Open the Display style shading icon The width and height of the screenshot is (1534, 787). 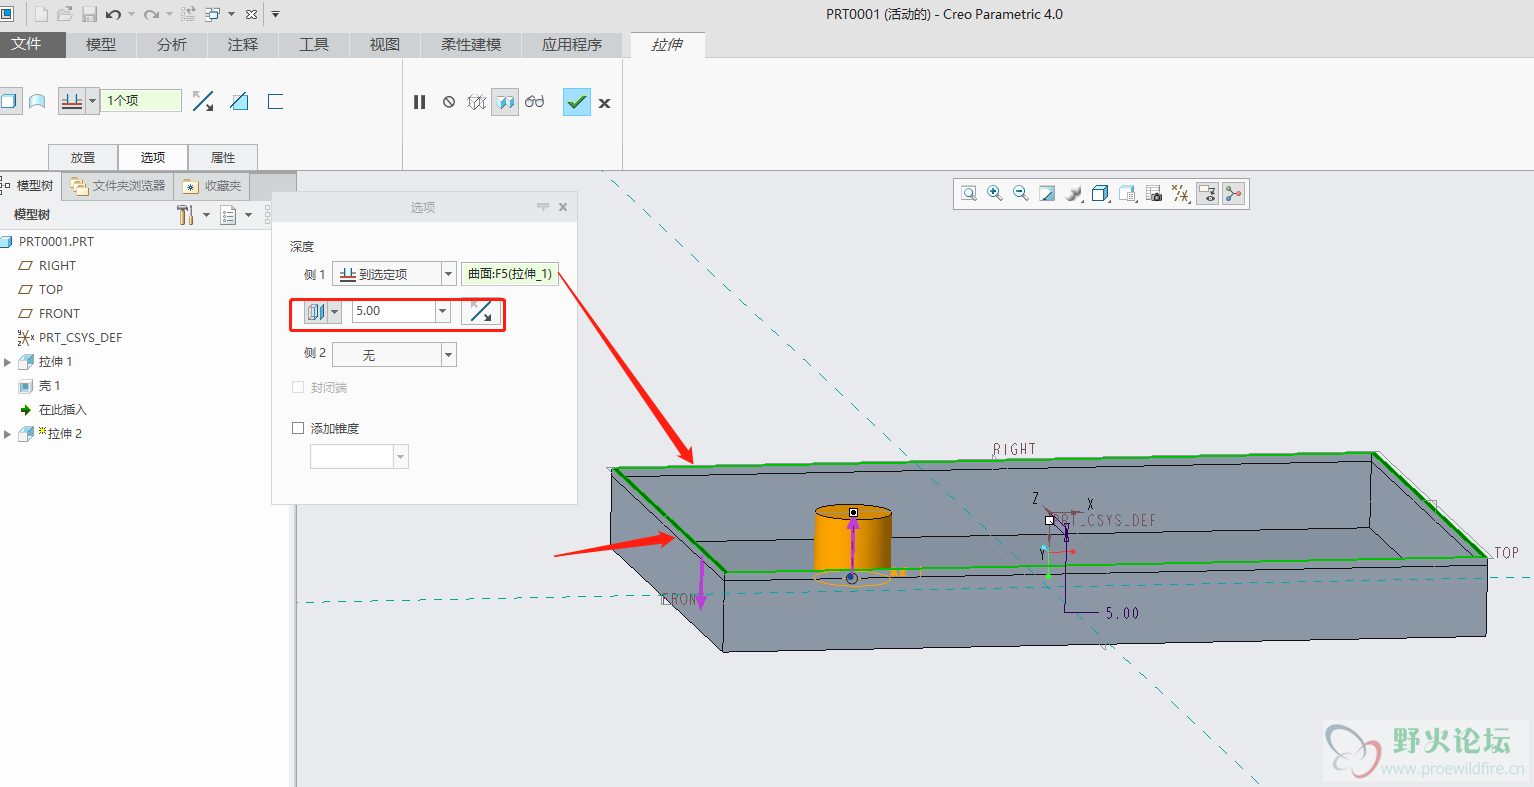coord(1101,193)
